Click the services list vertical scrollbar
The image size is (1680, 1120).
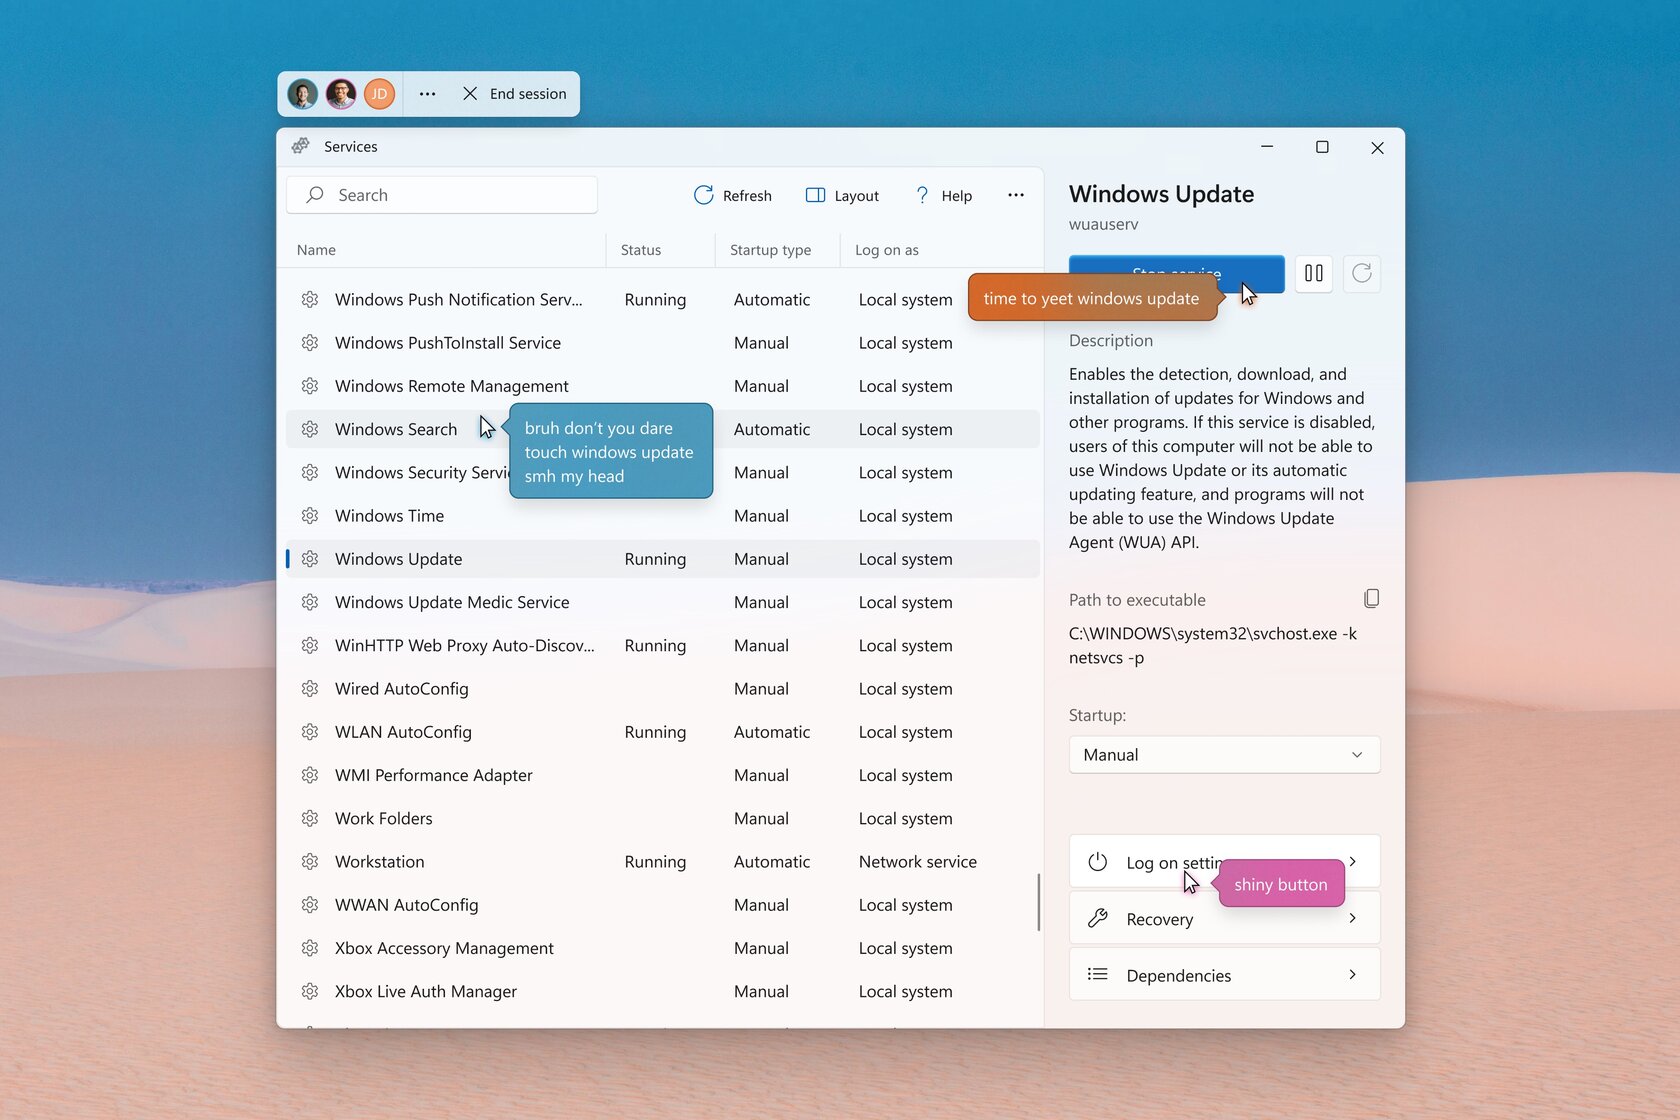1039,902
